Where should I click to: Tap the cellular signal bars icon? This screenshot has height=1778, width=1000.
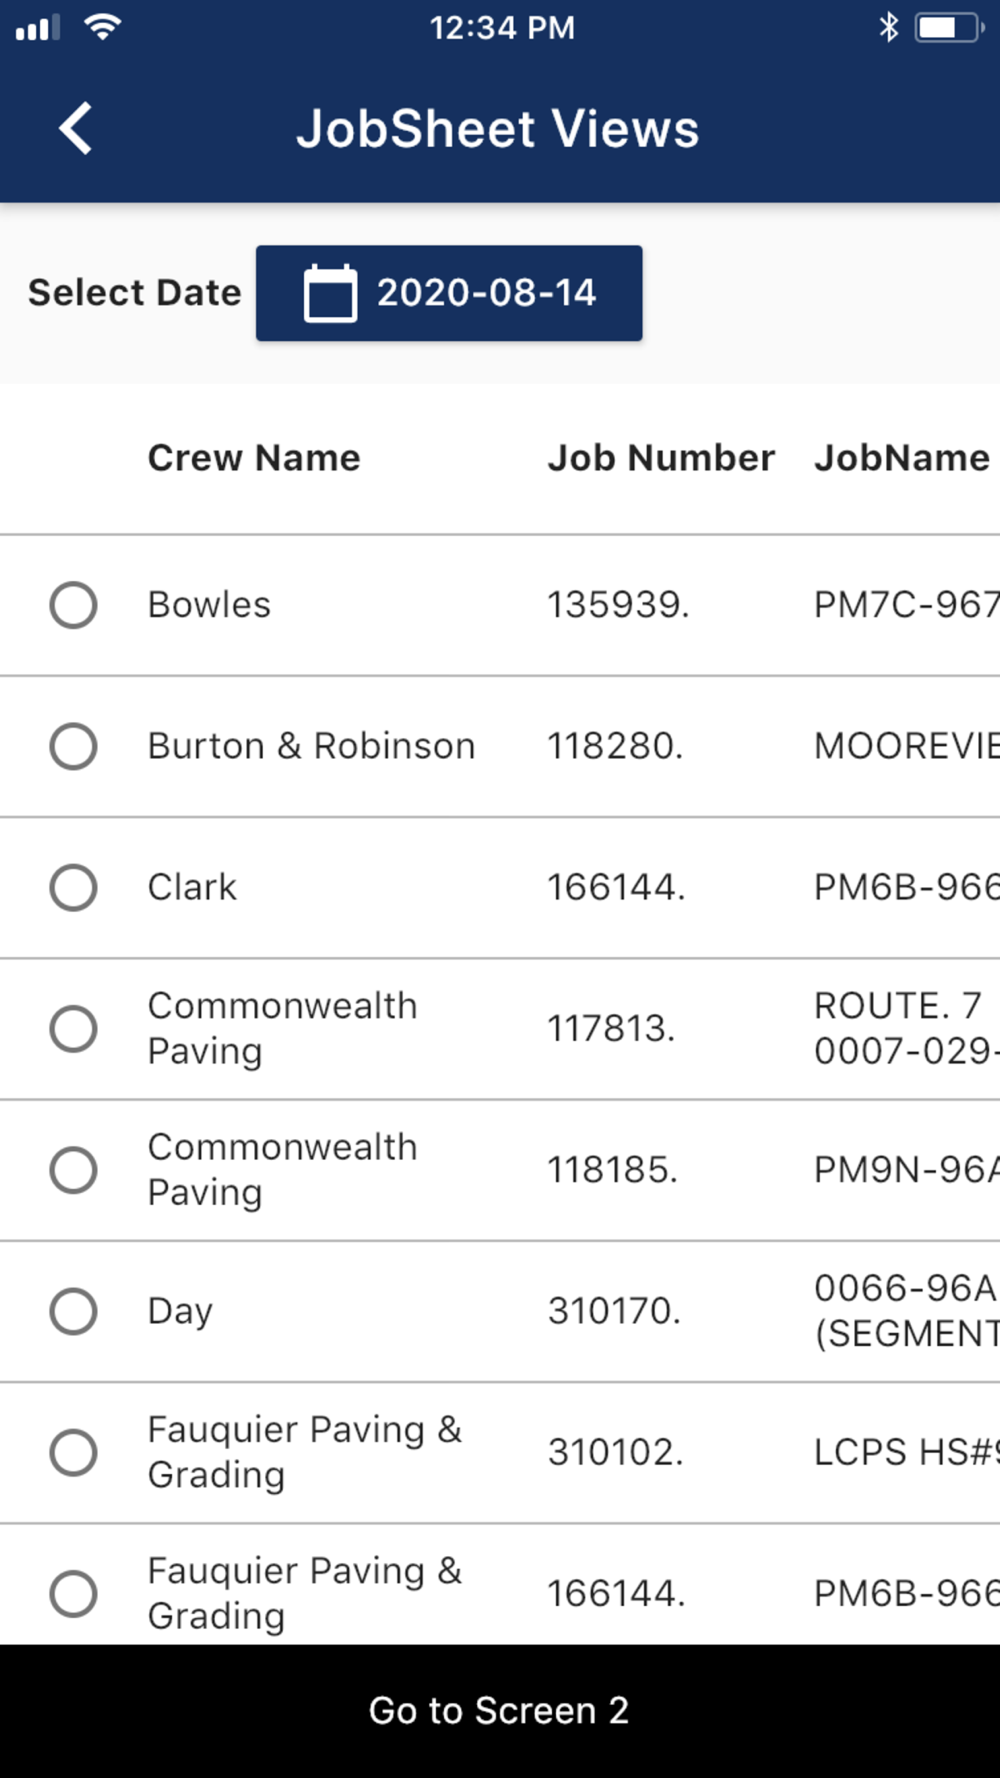coord(38,27)
